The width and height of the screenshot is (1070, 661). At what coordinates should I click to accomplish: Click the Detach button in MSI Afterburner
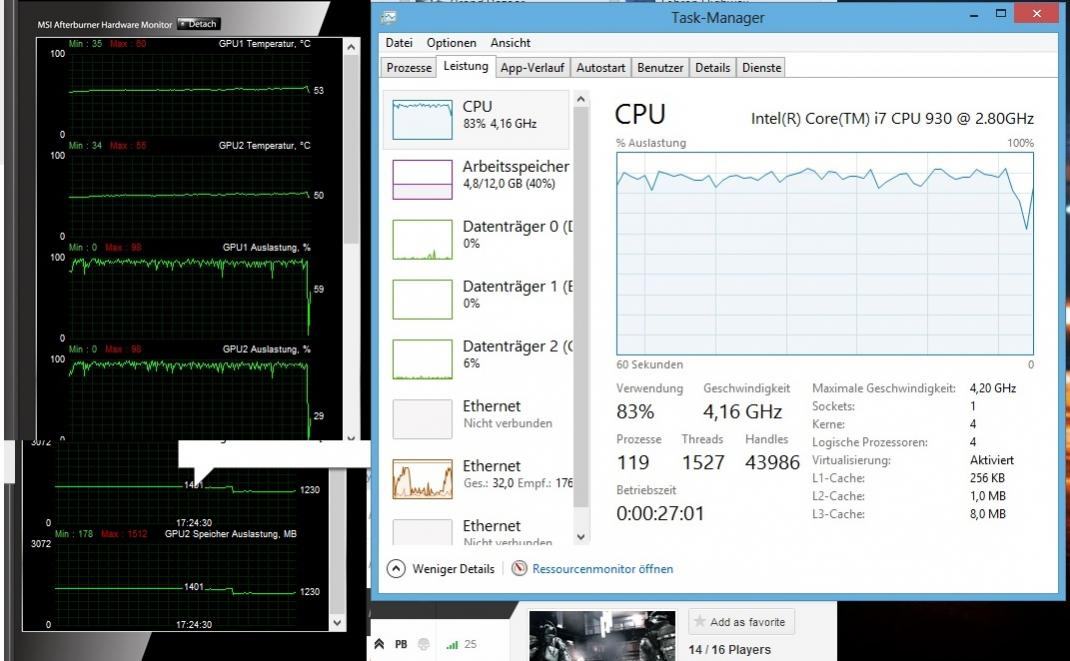point(198,24)
